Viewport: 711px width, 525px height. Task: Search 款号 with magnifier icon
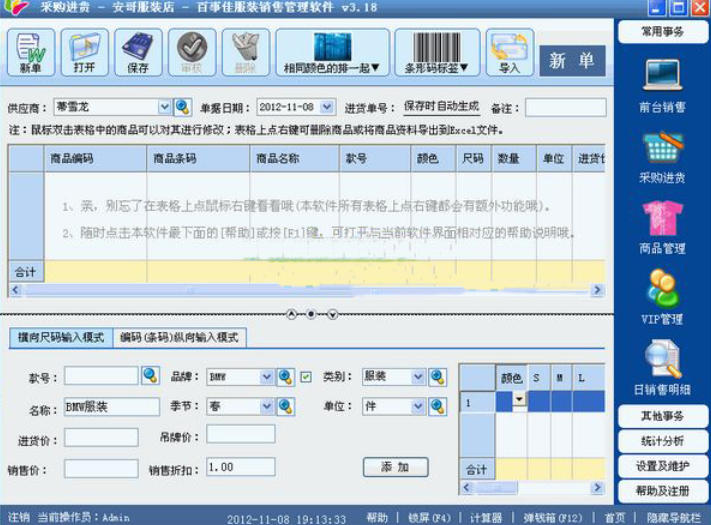point(151,376)
